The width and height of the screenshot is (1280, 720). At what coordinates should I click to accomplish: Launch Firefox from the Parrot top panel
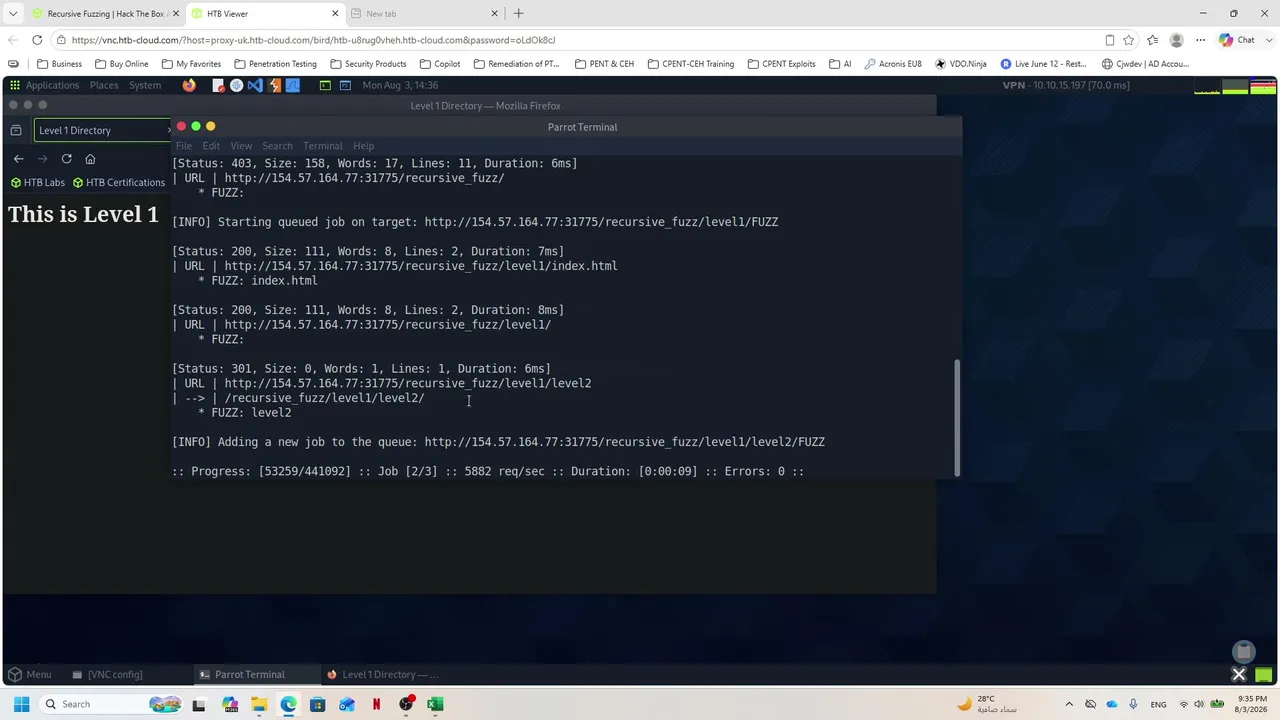189,85
